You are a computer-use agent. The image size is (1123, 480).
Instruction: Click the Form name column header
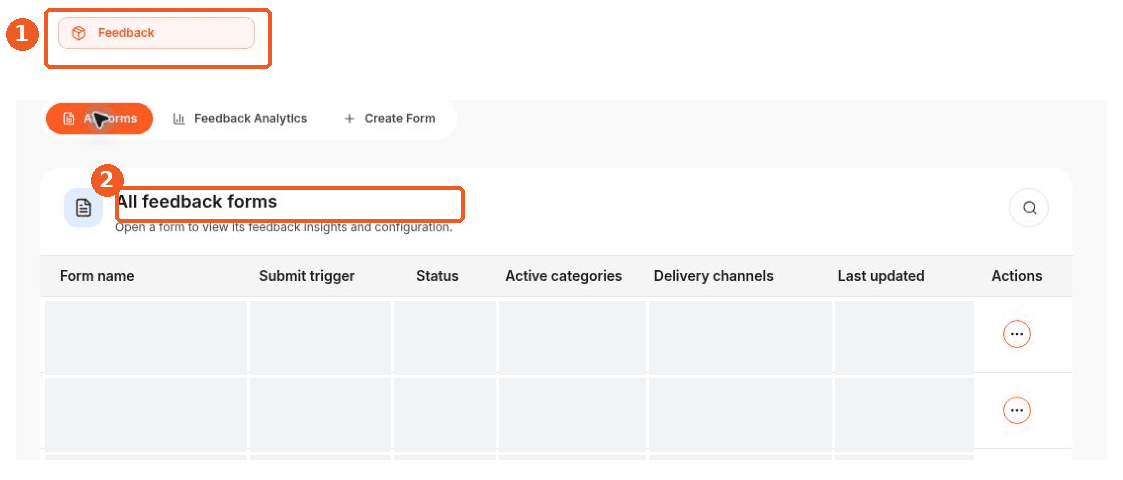coord(97,276)
